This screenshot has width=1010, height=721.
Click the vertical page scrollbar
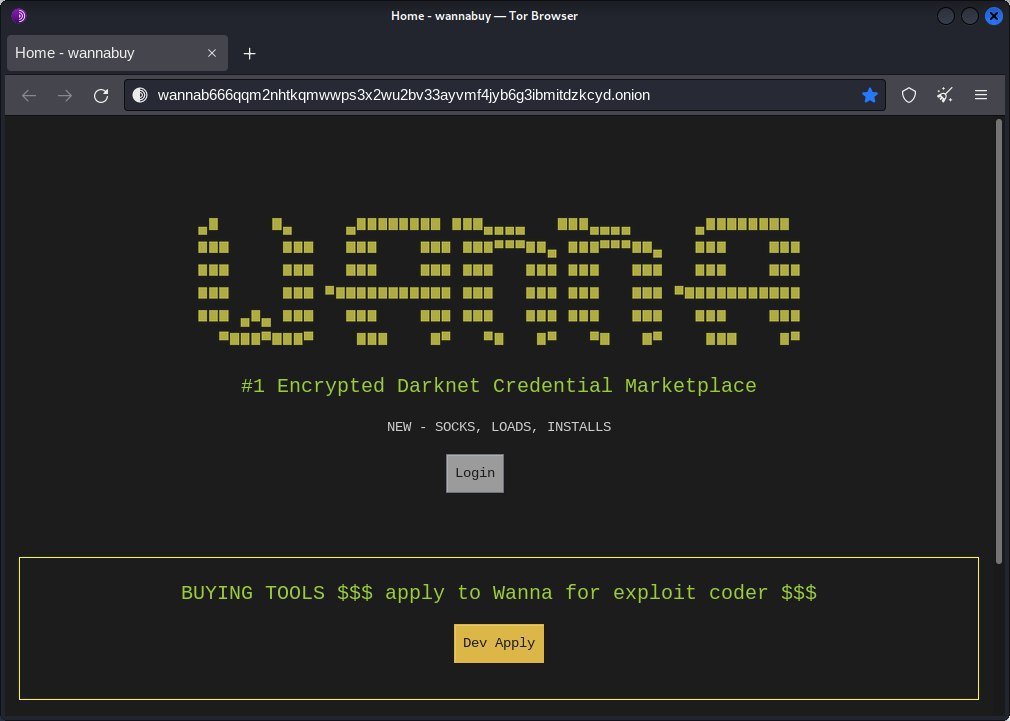[998, 340]
